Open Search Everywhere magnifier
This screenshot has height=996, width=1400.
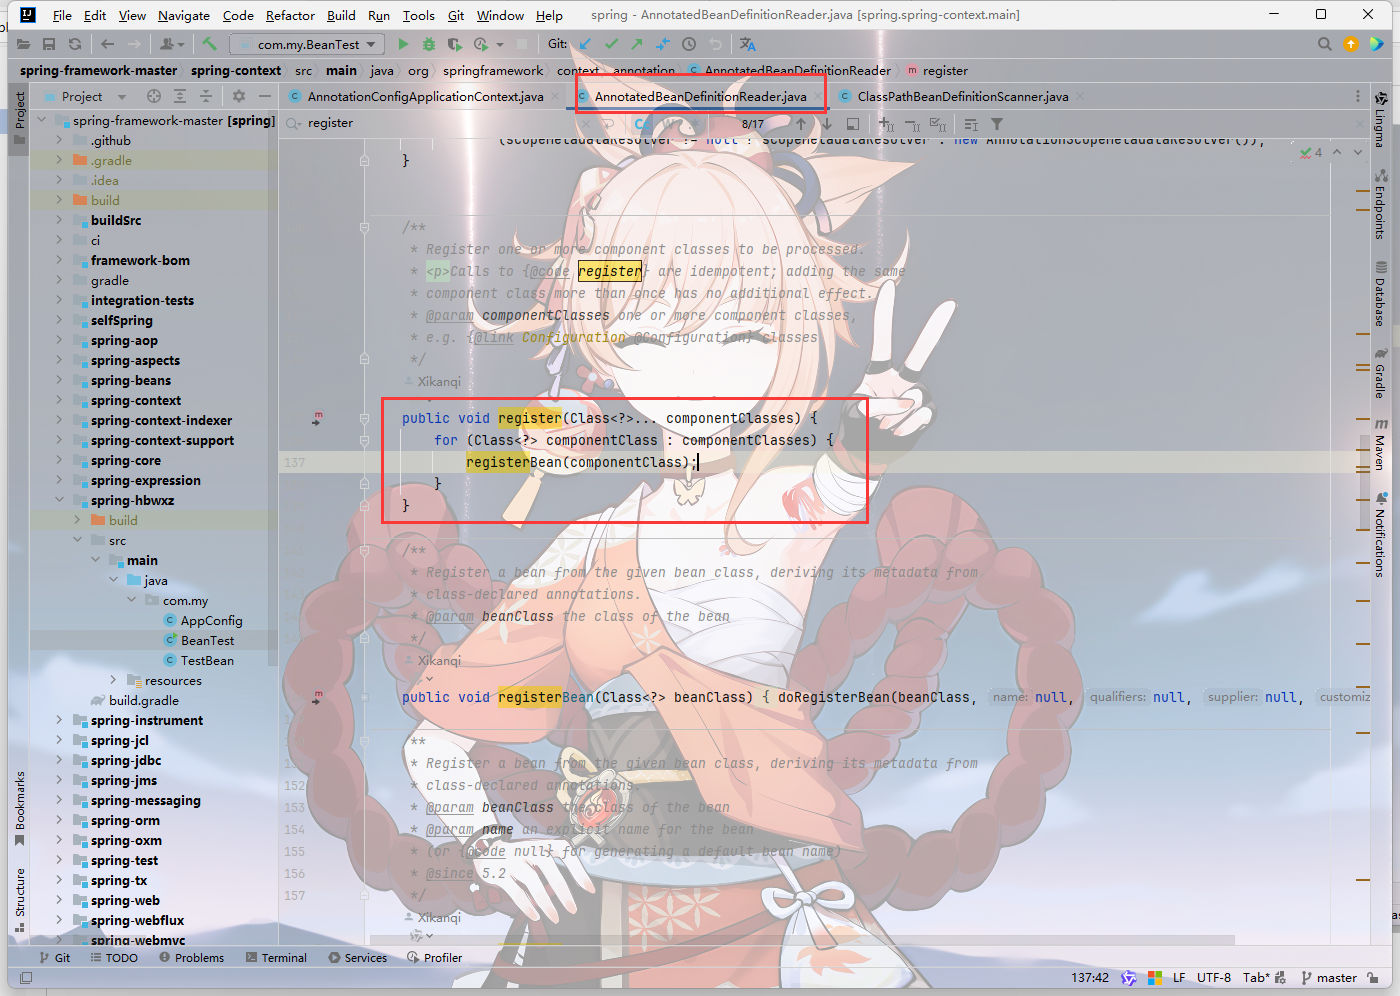click(x=1325, y=44)
